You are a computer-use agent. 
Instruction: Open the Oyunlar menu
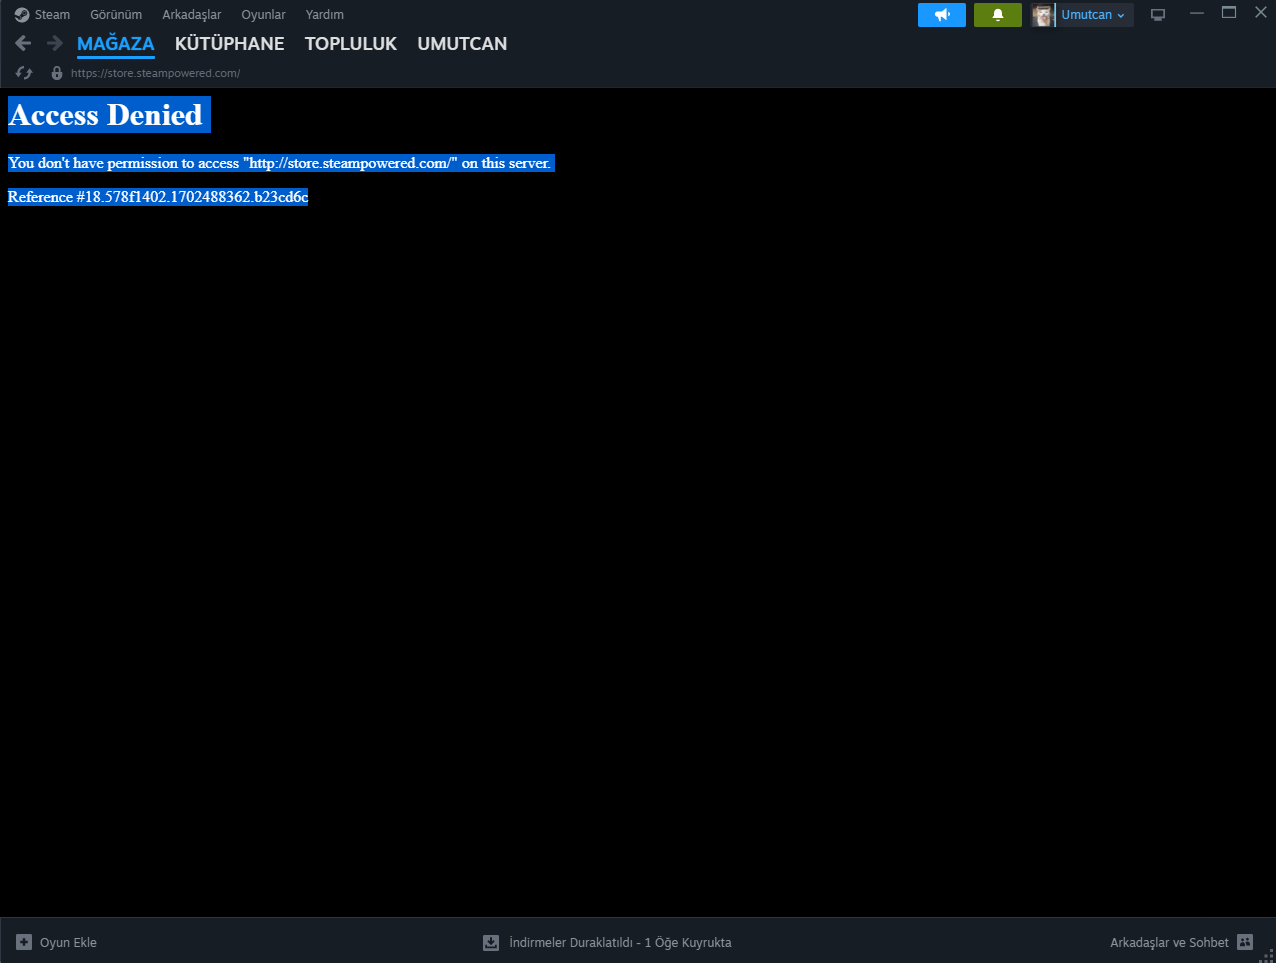point(263,15)
